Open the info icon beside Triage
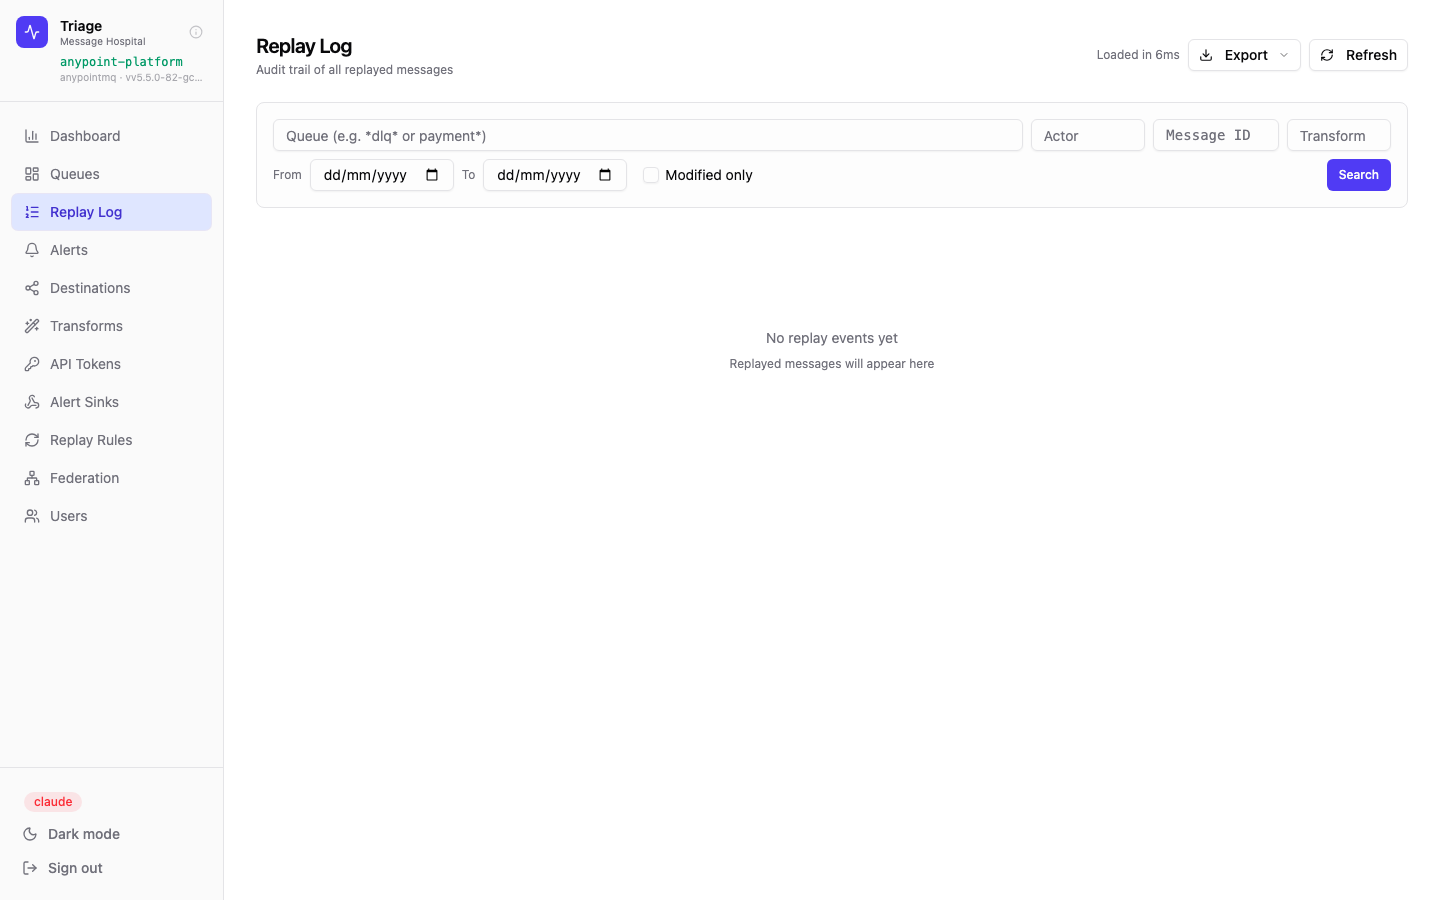 pos(196,32)
